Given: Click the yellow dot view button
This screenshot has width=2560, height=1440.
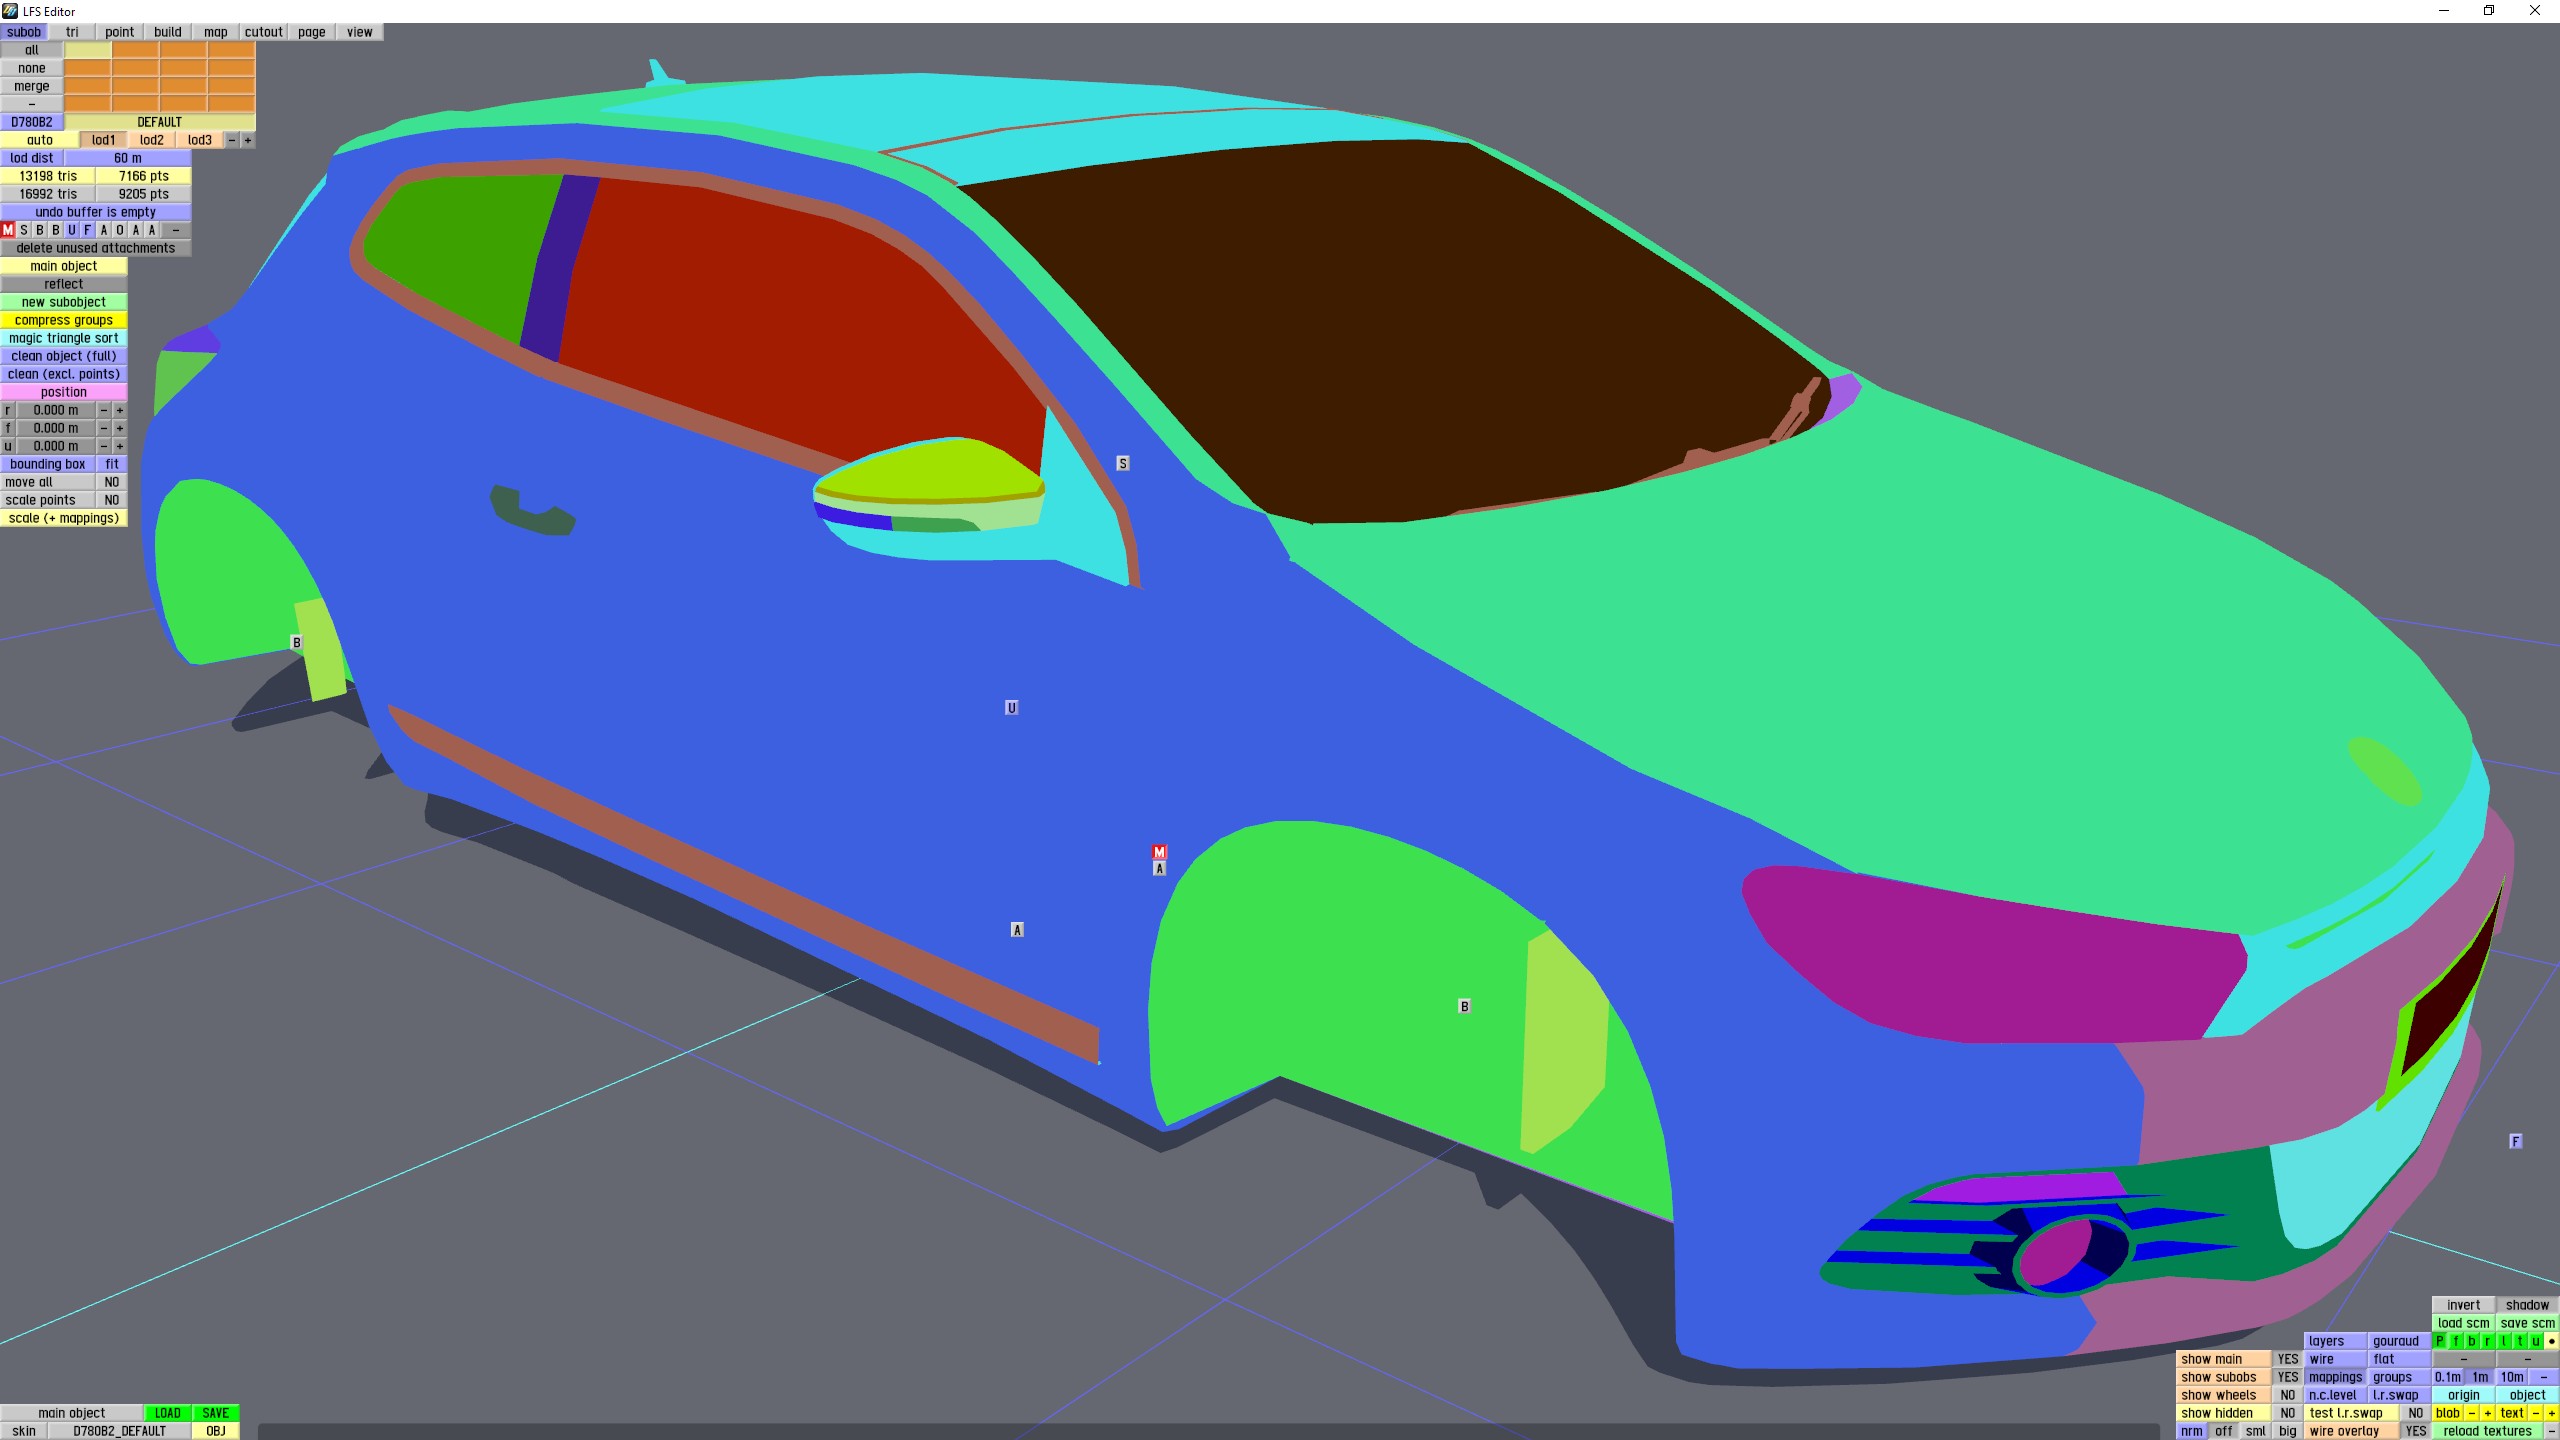Looking at the screenshot, I should click(x=2551, y=1341).
